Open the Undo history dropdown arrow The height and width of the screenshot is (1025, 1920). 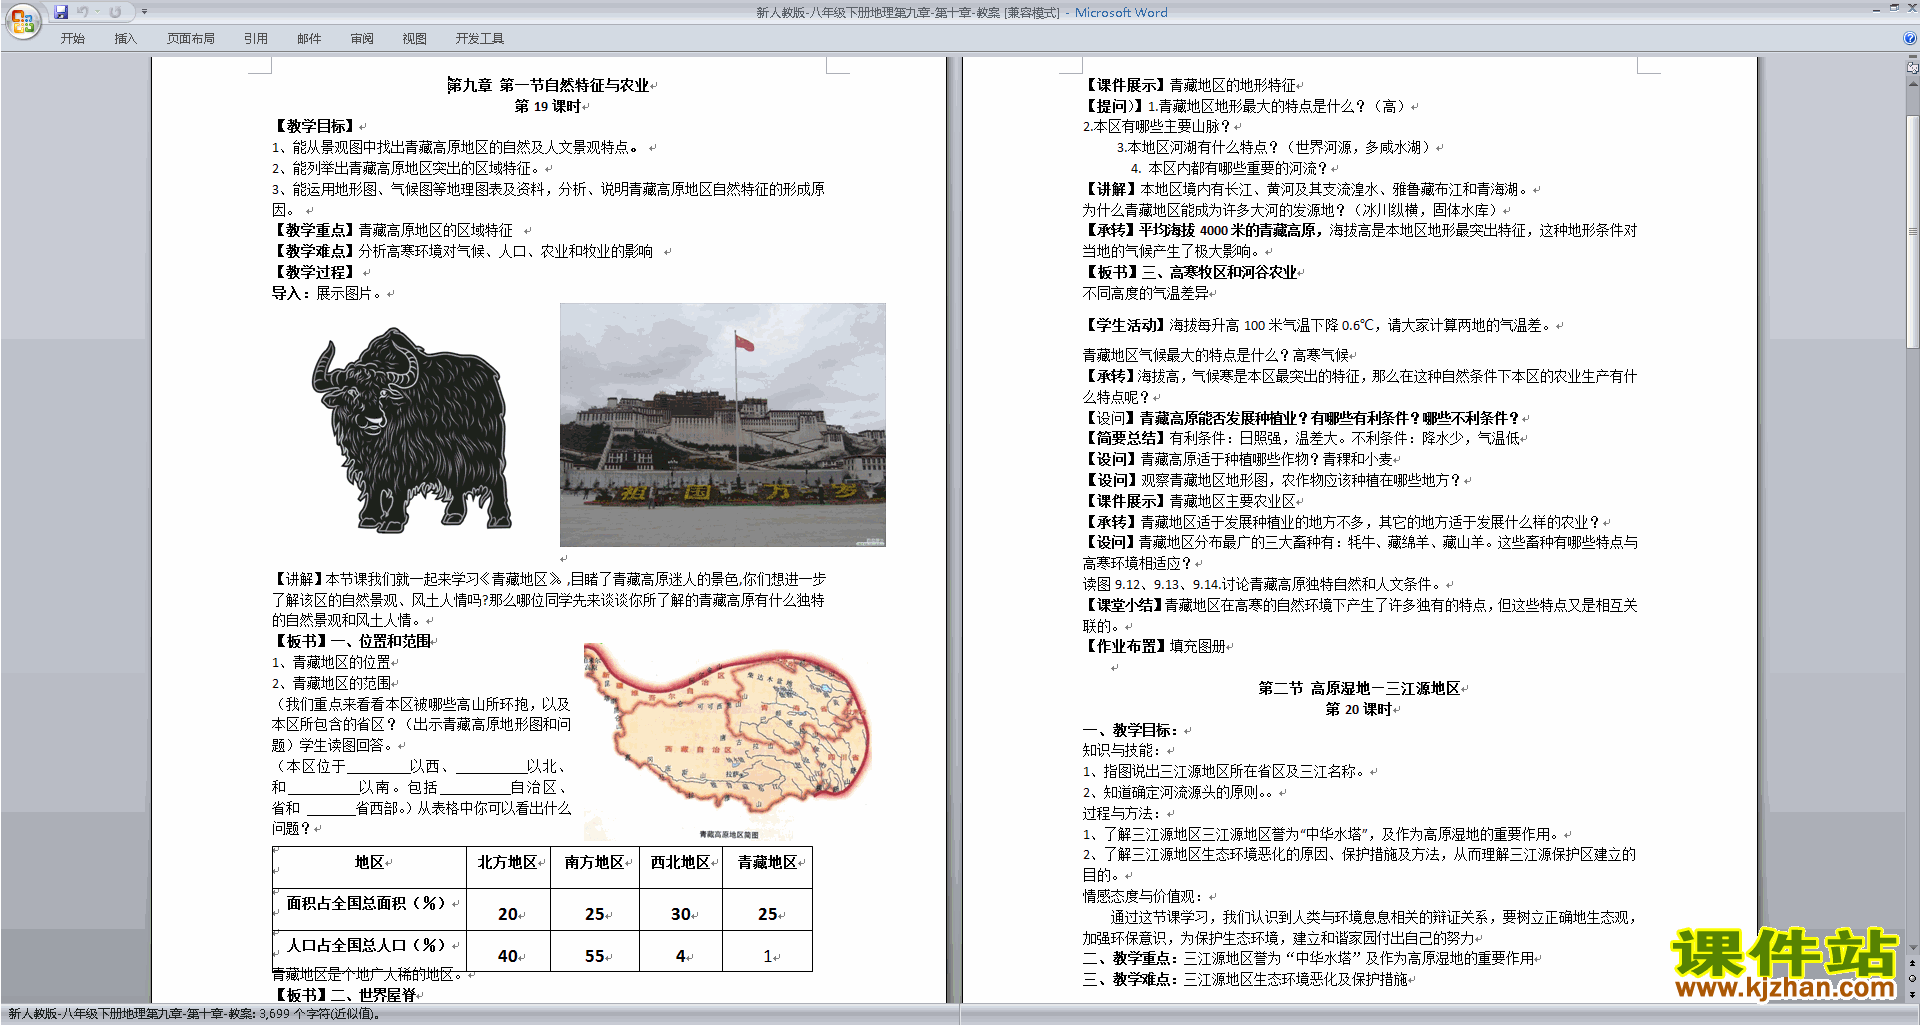(97, 12)
